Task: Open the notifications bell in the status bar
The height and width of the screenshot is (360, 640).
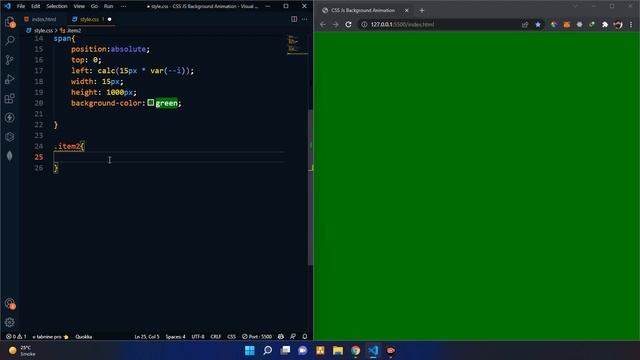Action: pos(304,337)
